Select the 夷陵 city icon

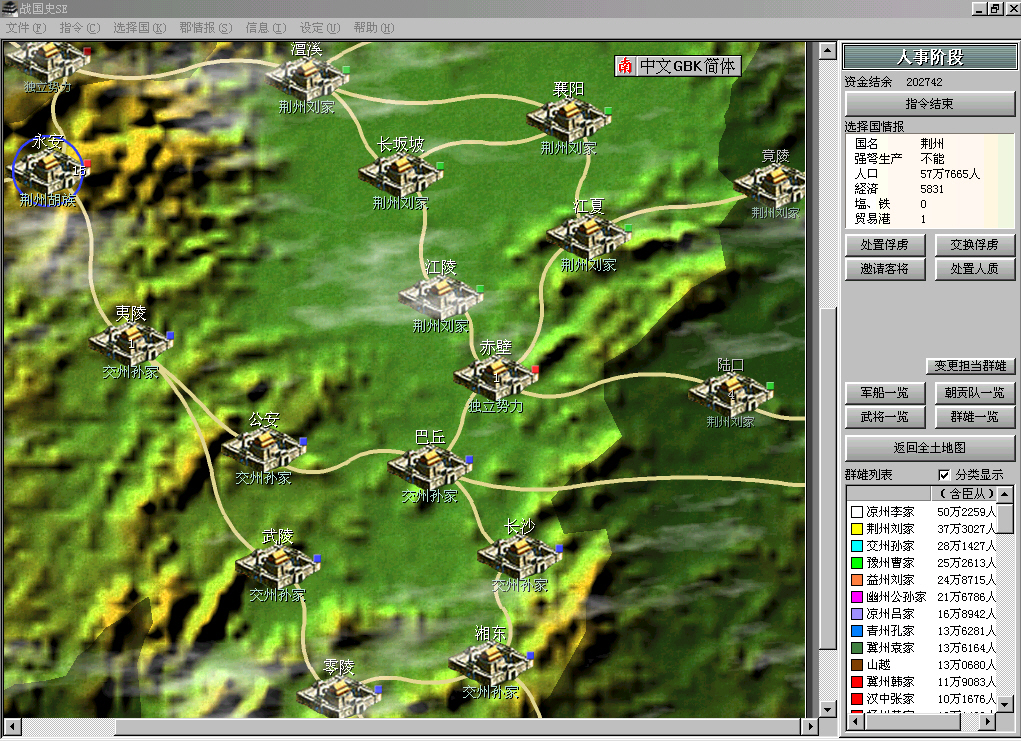coord(131,343)
